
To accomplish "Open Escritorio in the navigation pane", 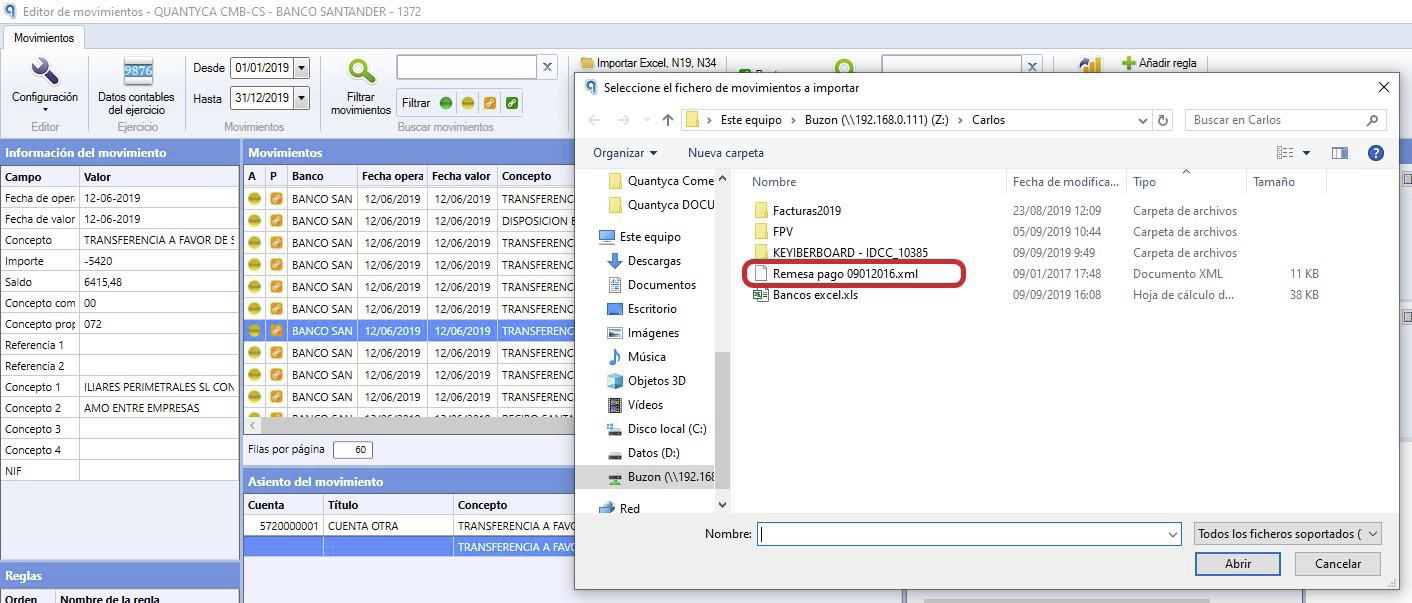I will (x=652, y=309).
